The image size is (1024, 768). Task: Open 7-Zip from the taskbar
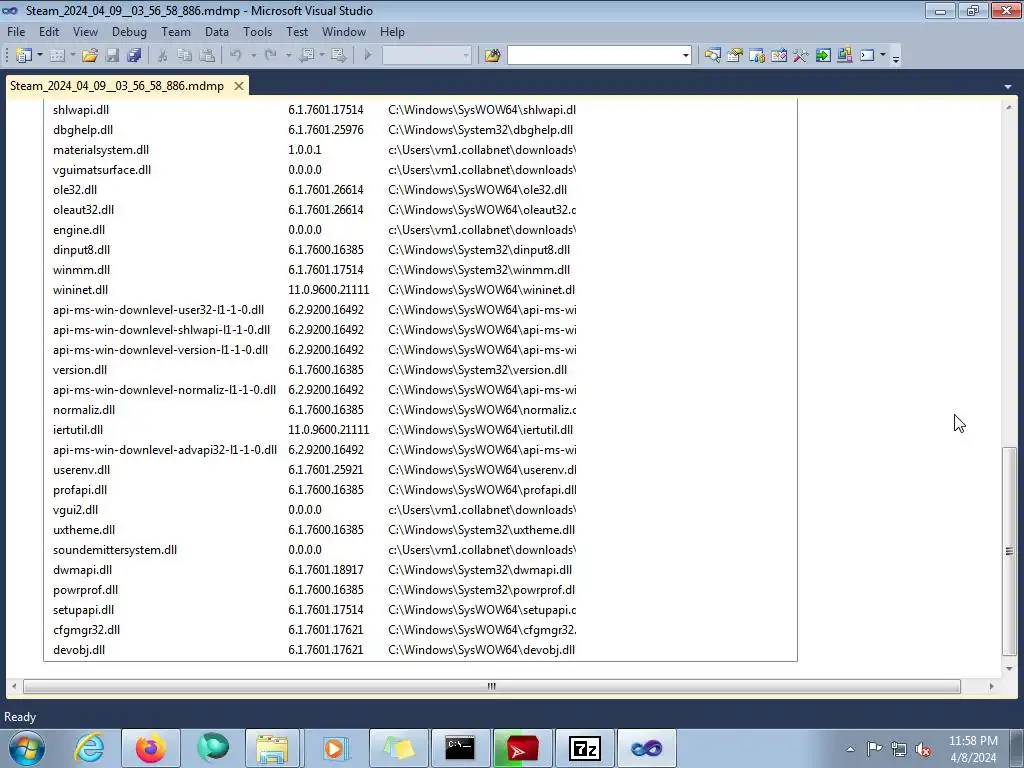pyautogui.click(x=584, y=748)
